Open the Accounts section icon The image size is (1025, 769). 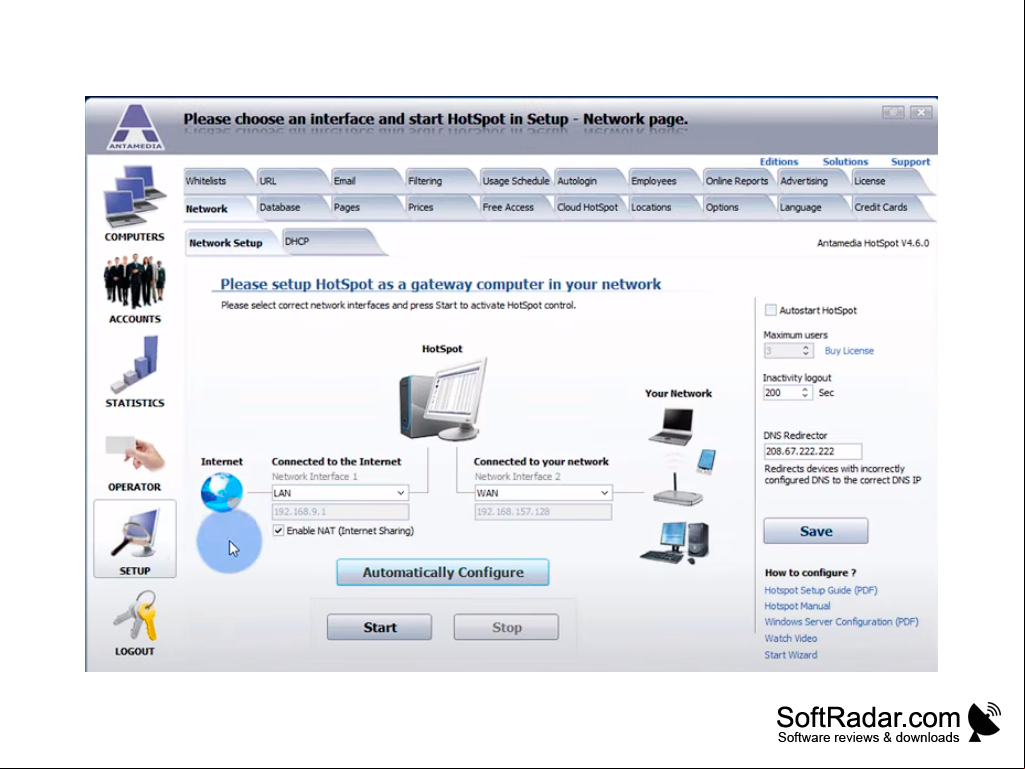coord(135,281)
